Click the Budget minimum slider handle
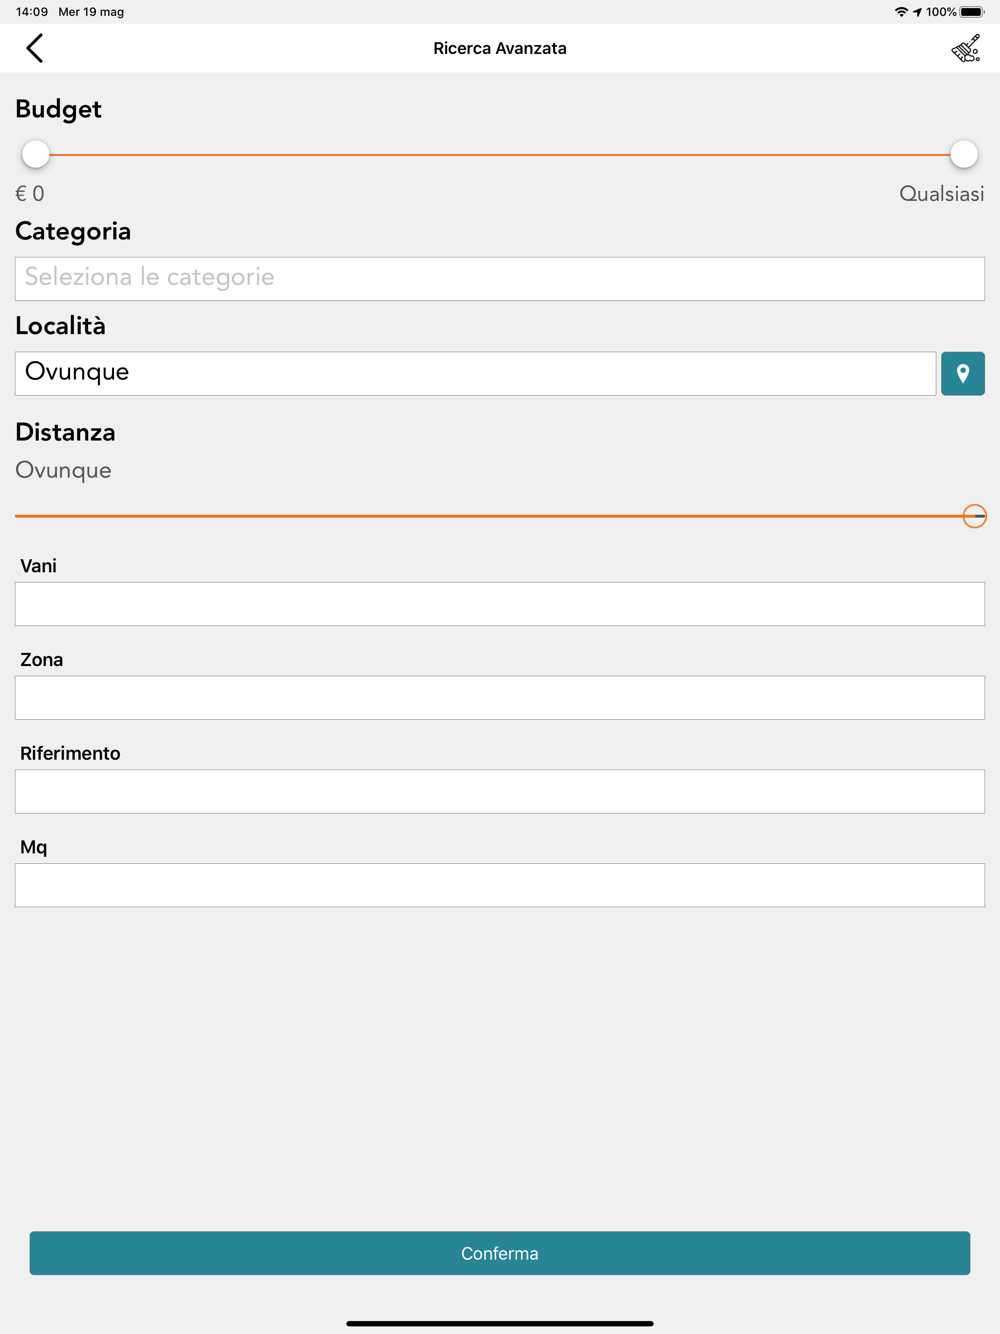 36,154
